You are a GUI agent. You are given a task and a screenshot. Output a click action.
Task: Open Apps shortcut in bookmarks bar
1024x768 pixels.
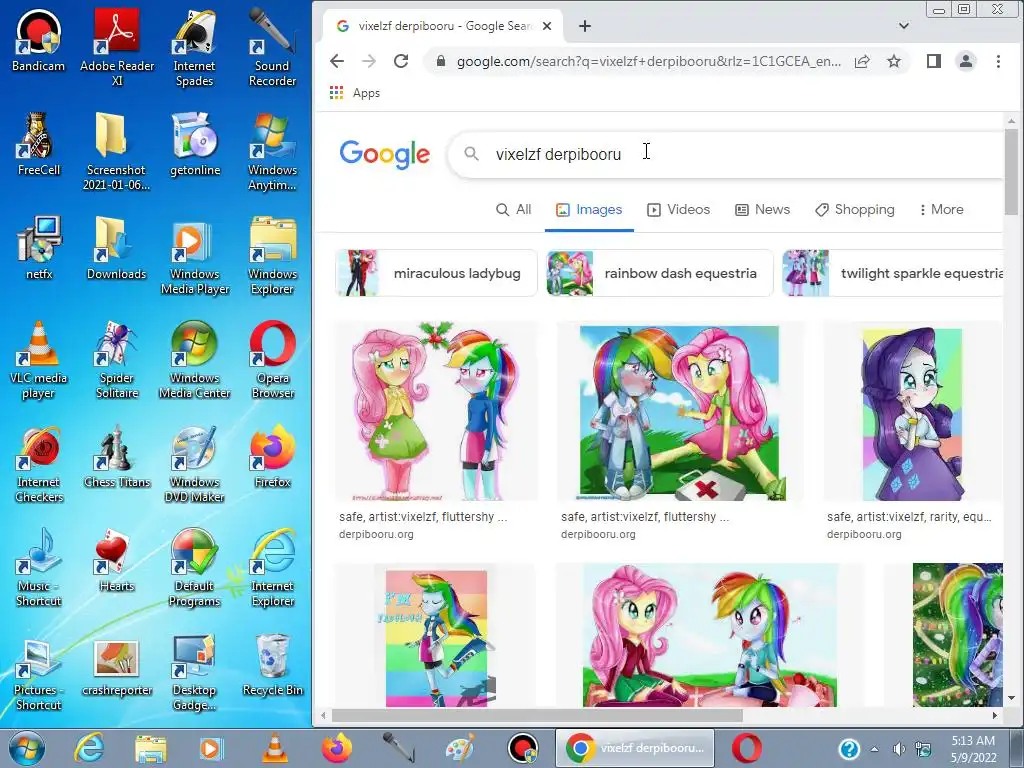pyautogui.click(x=355, y=93)
